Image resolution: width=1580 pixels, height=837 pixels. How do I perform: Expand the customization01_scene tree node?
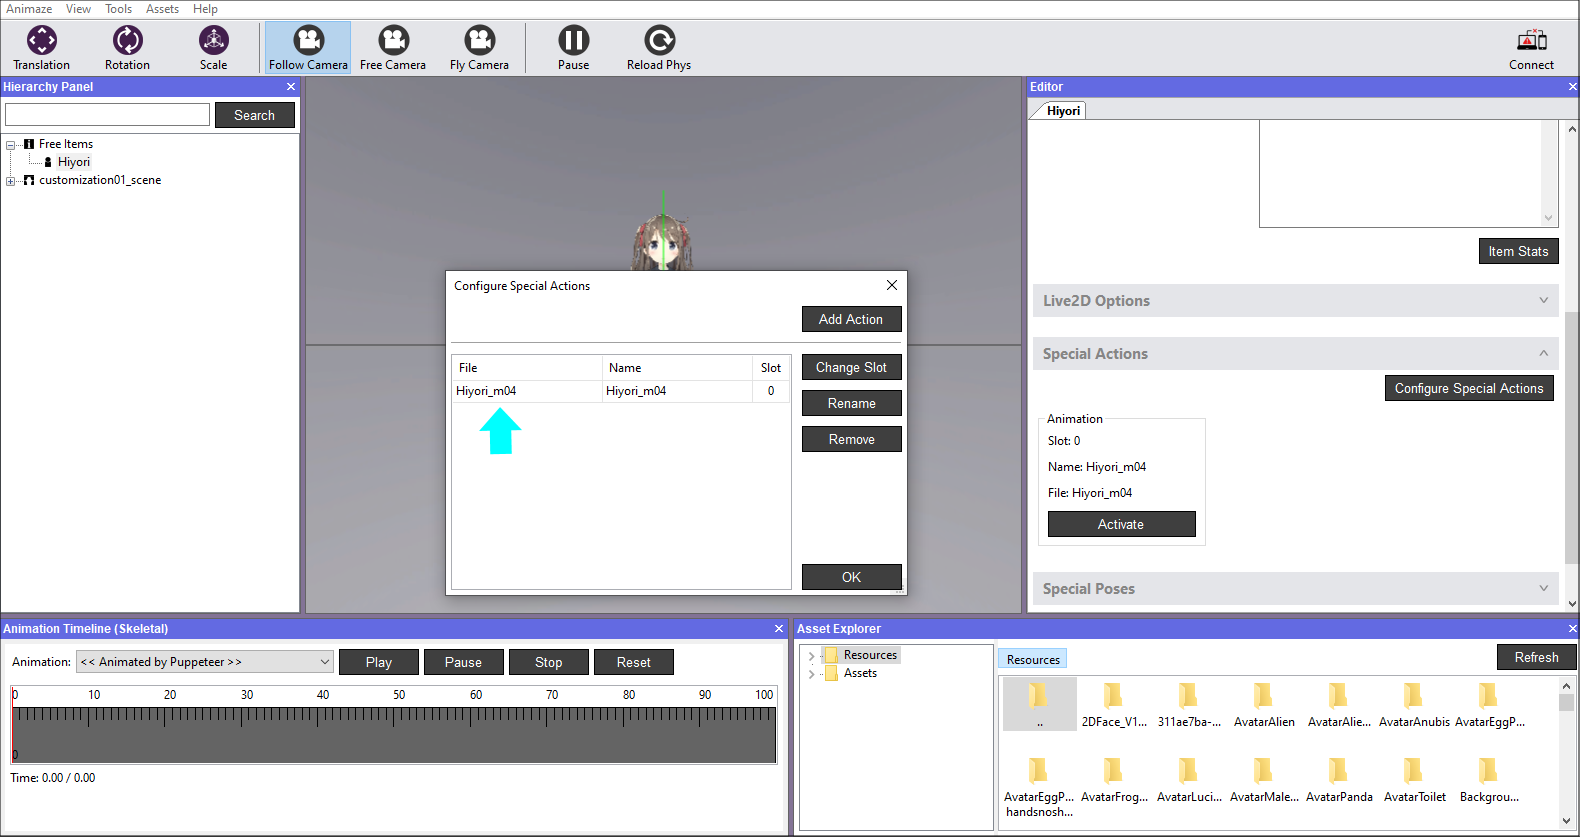coord(10,181)
